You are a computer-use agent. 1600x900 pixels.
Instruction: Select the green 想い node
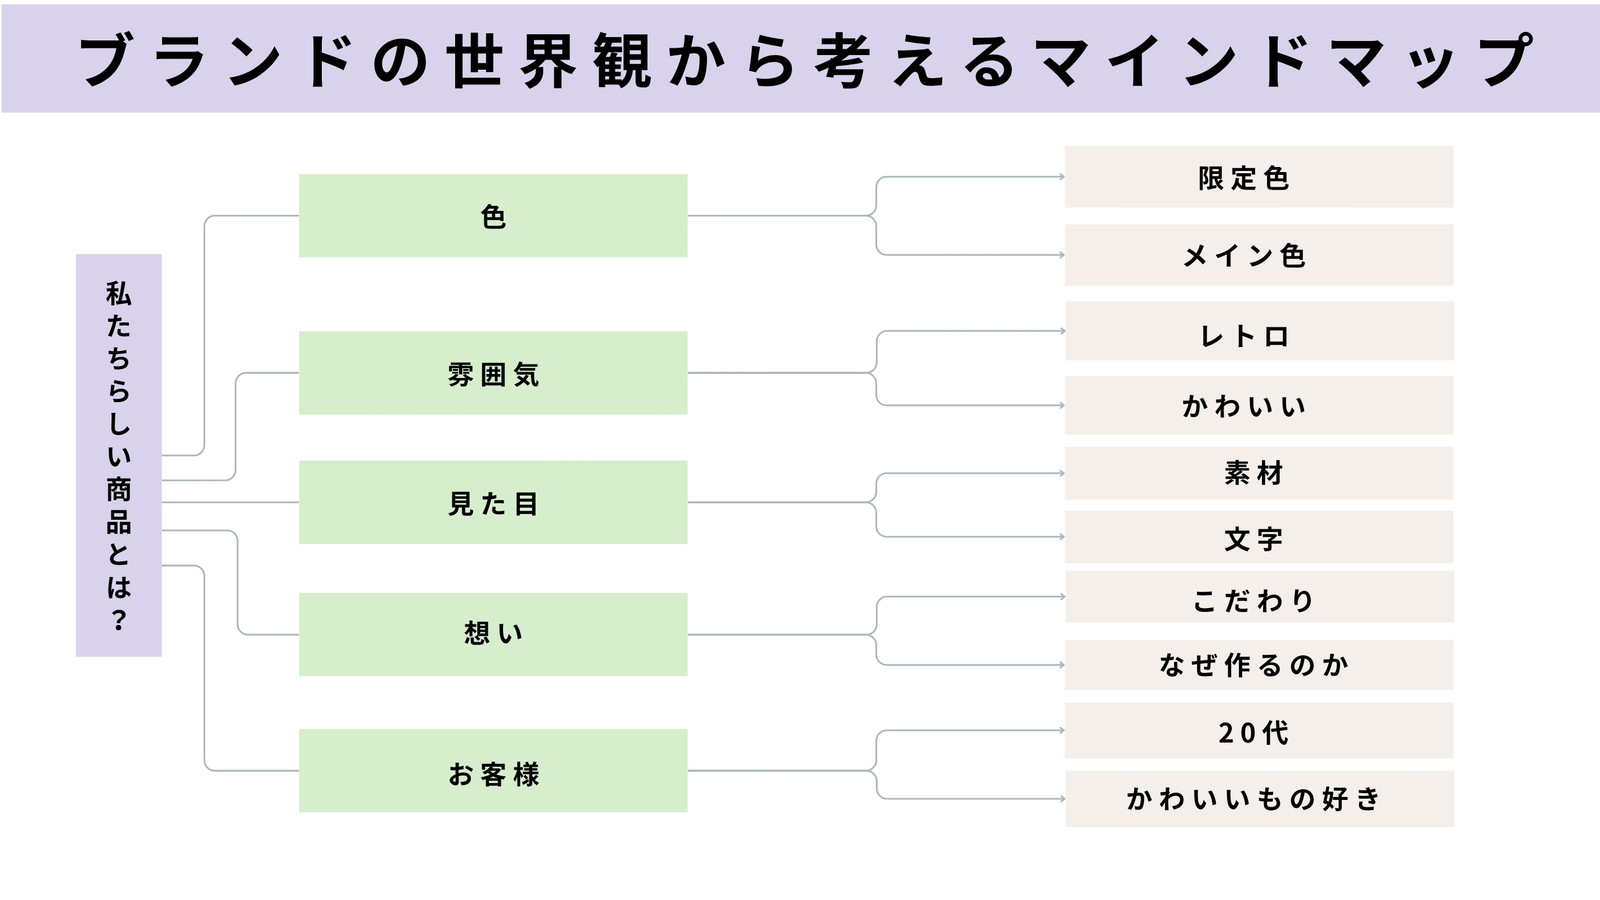pyautogui.click(x=493, y=634)
